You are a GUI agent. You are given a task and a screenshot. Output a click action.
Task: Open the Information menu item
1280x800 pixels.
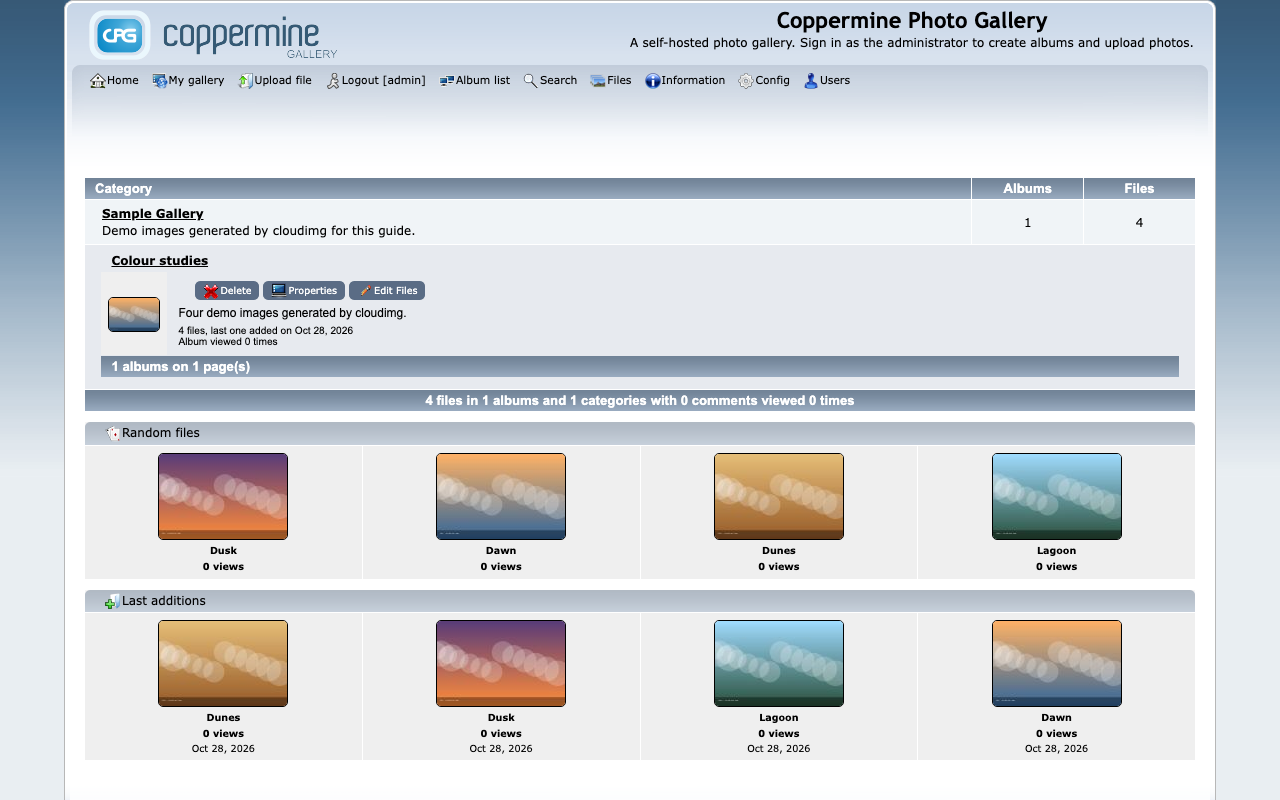coord(685,80)
